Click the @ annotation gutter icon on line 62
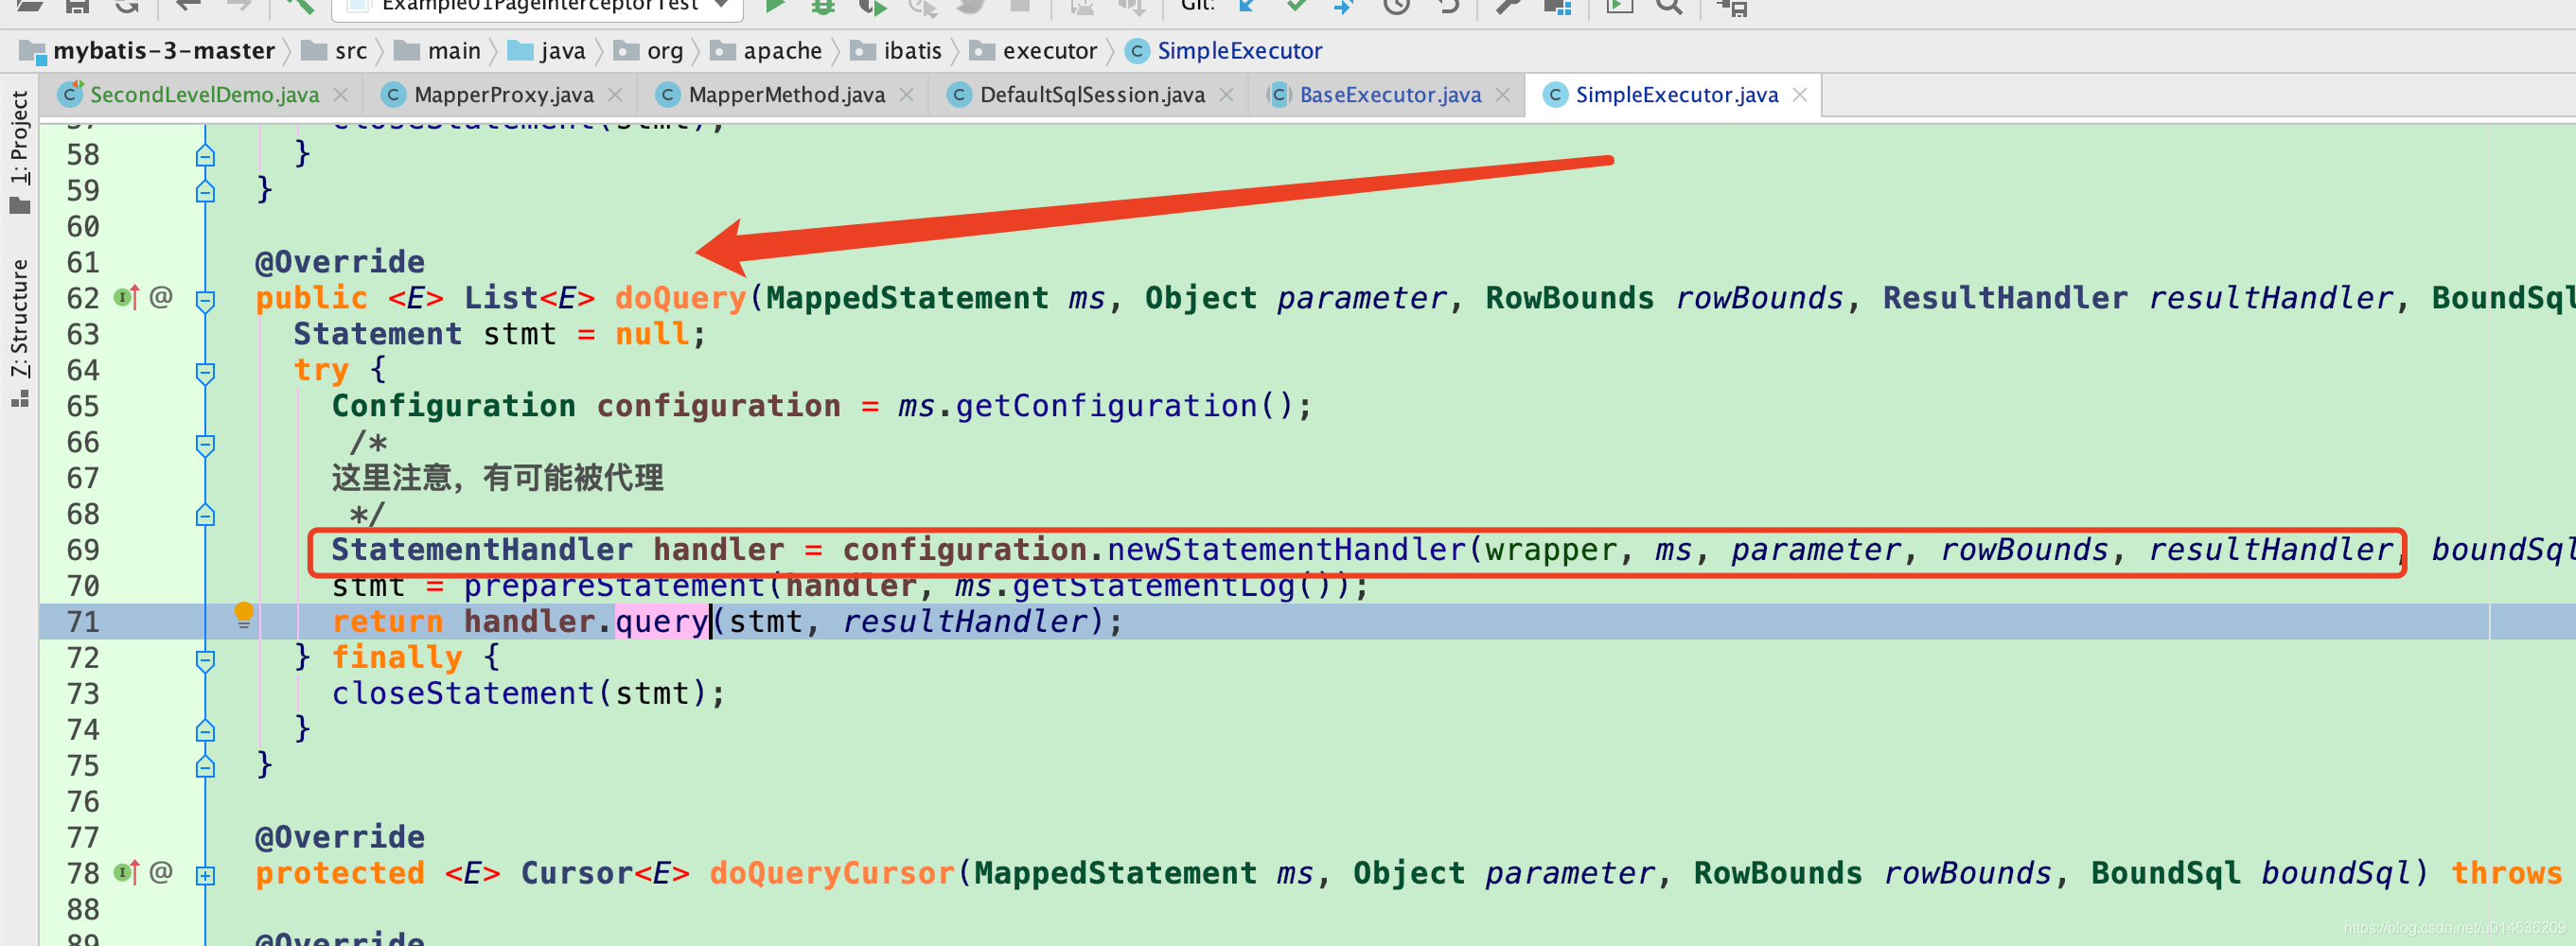Screen dimensions: 2576x946 pyautogui.click(x=161, y=297)
